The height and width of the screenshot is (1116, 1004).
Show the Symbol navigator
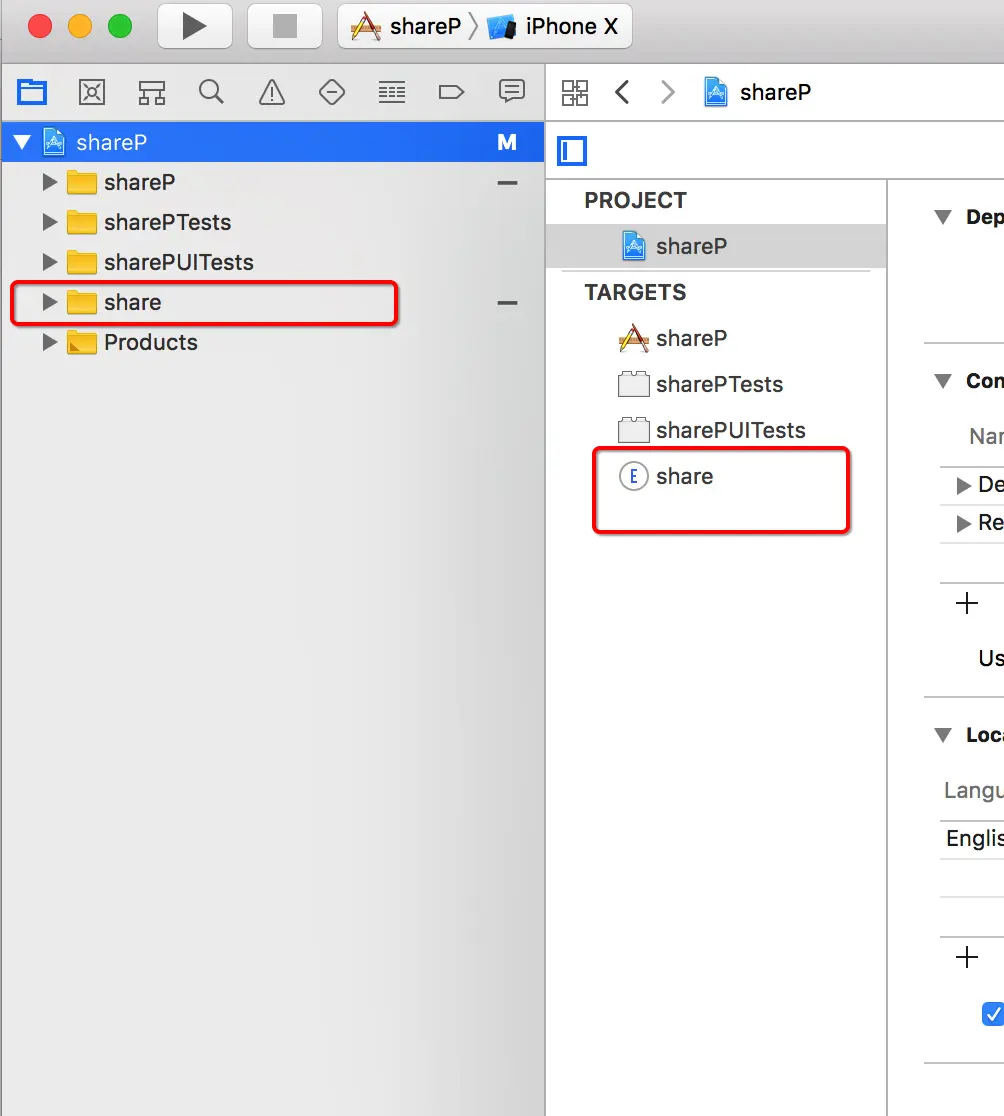(152, 92)
